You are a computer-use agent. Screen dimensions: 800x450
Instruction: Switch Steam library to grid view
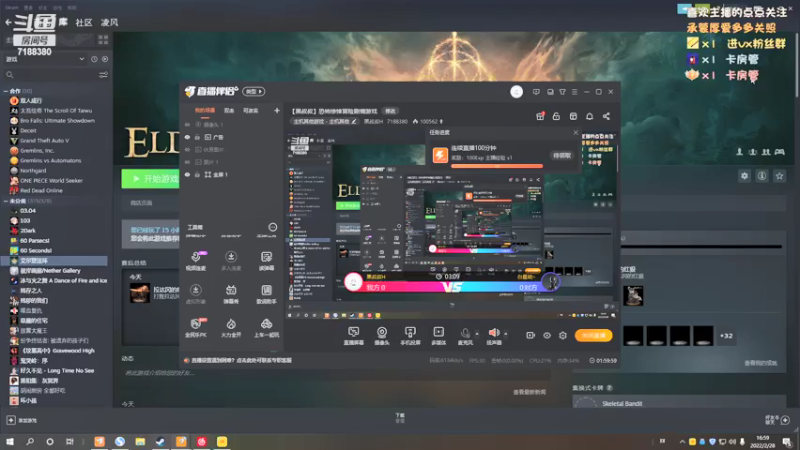pyautogui.click(x=103, y=40)
